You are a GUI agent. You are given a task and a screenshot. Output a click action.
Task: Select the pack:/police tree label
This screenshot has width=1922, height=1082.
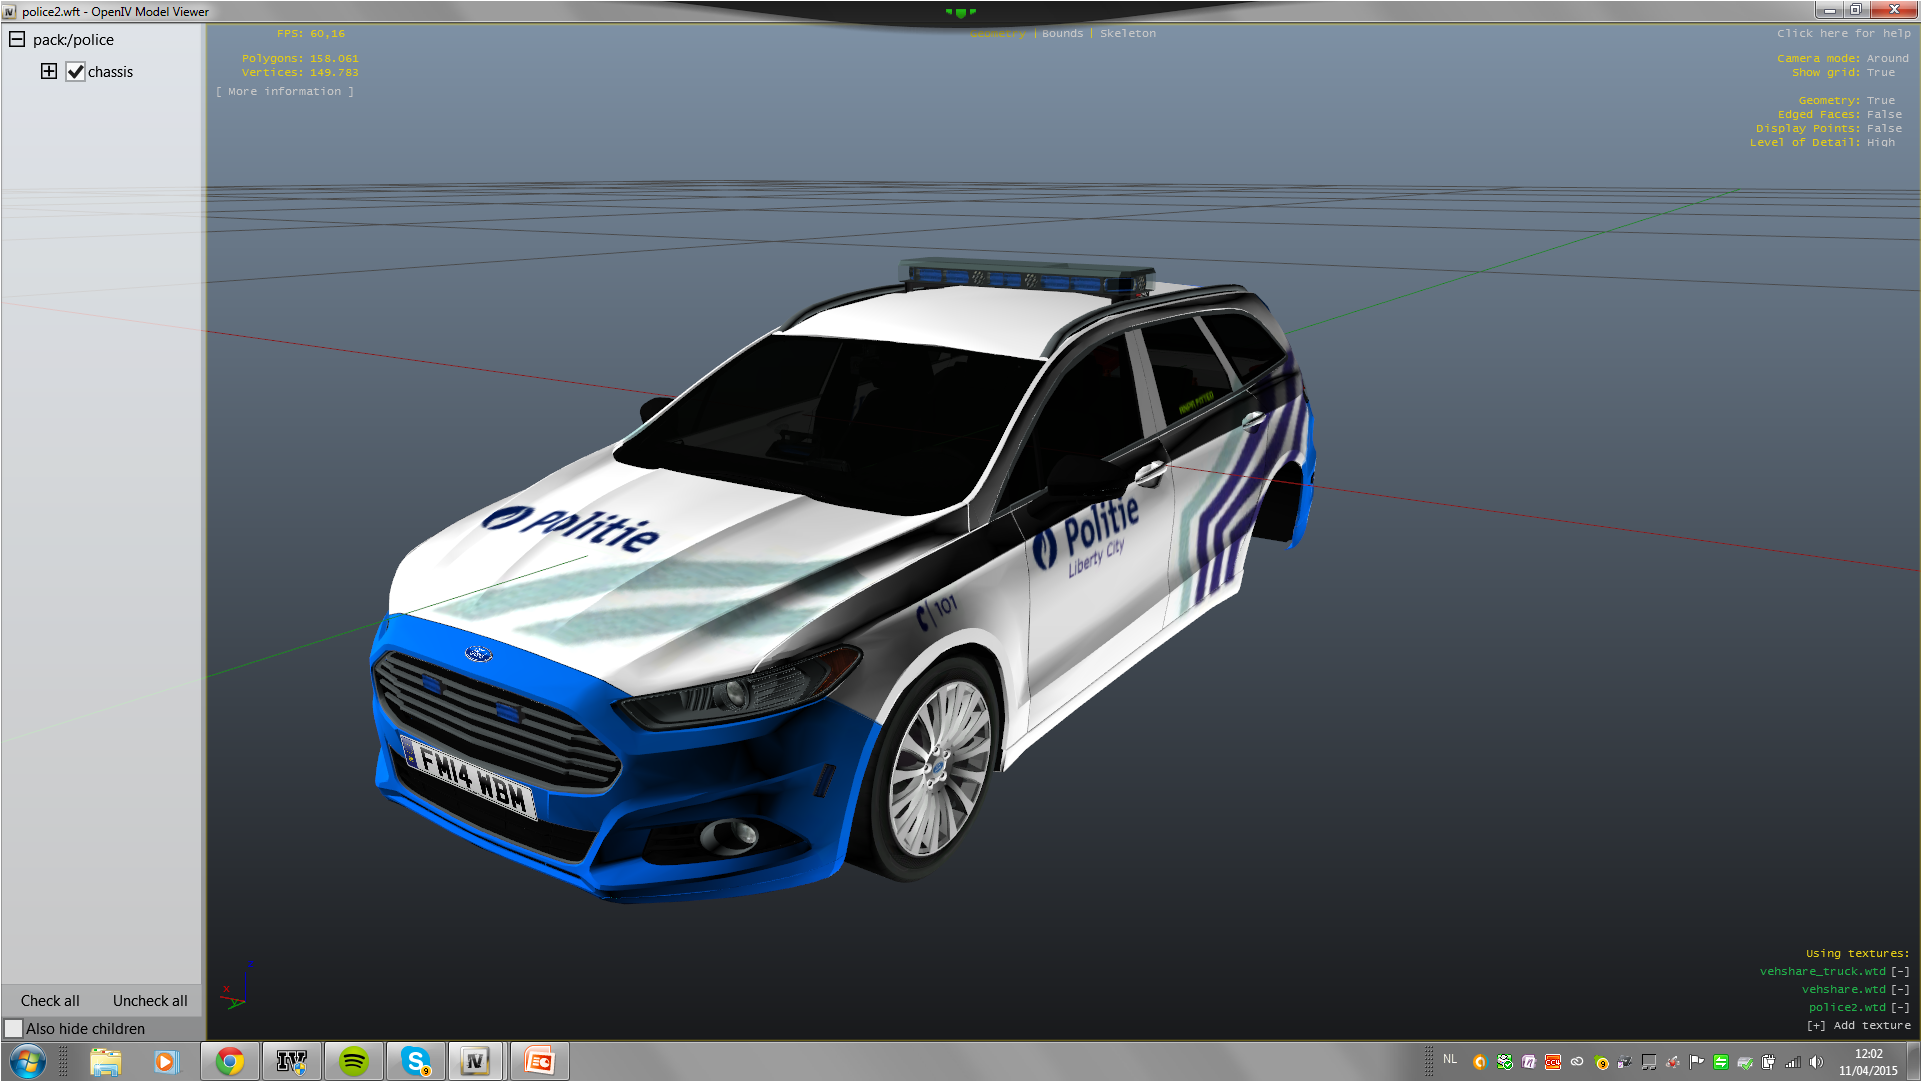point(73,40)
